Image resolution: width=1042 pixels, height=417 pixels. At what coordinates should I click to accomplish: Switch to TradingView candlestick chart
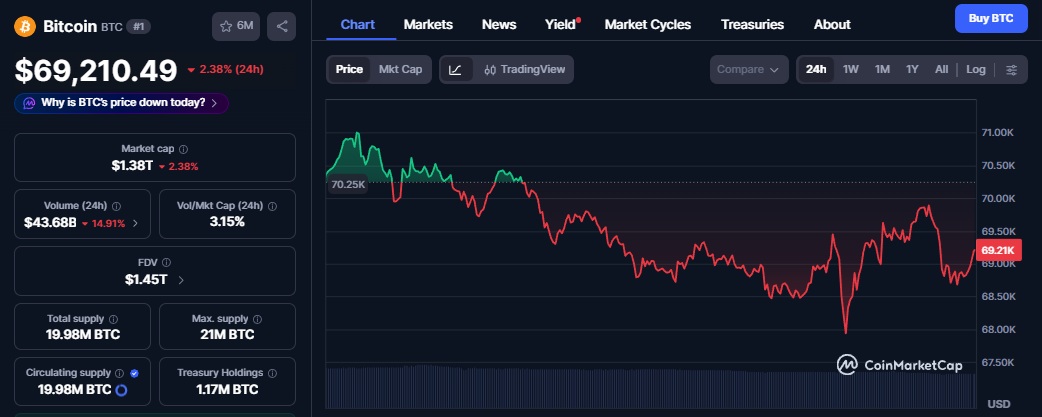click(524, 70)
